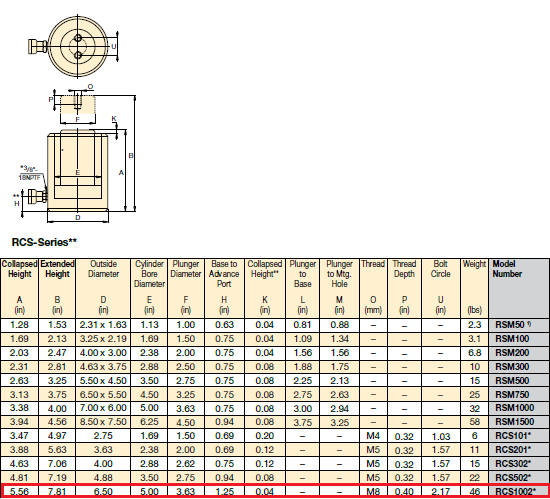550x499 pixels.
Task: Click outside diameter 3.25 x 2.19
Action: [103, 339]
